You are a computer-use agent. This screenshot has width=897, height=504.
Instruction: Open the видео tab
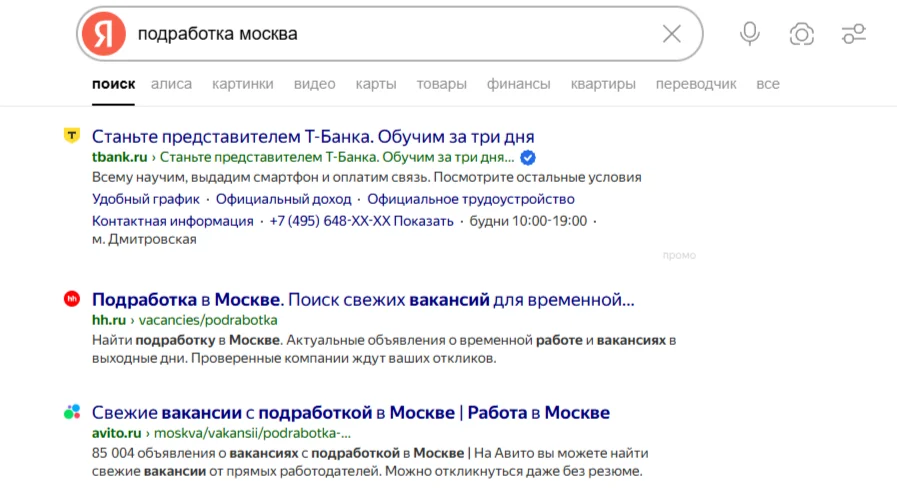(315, 84)
